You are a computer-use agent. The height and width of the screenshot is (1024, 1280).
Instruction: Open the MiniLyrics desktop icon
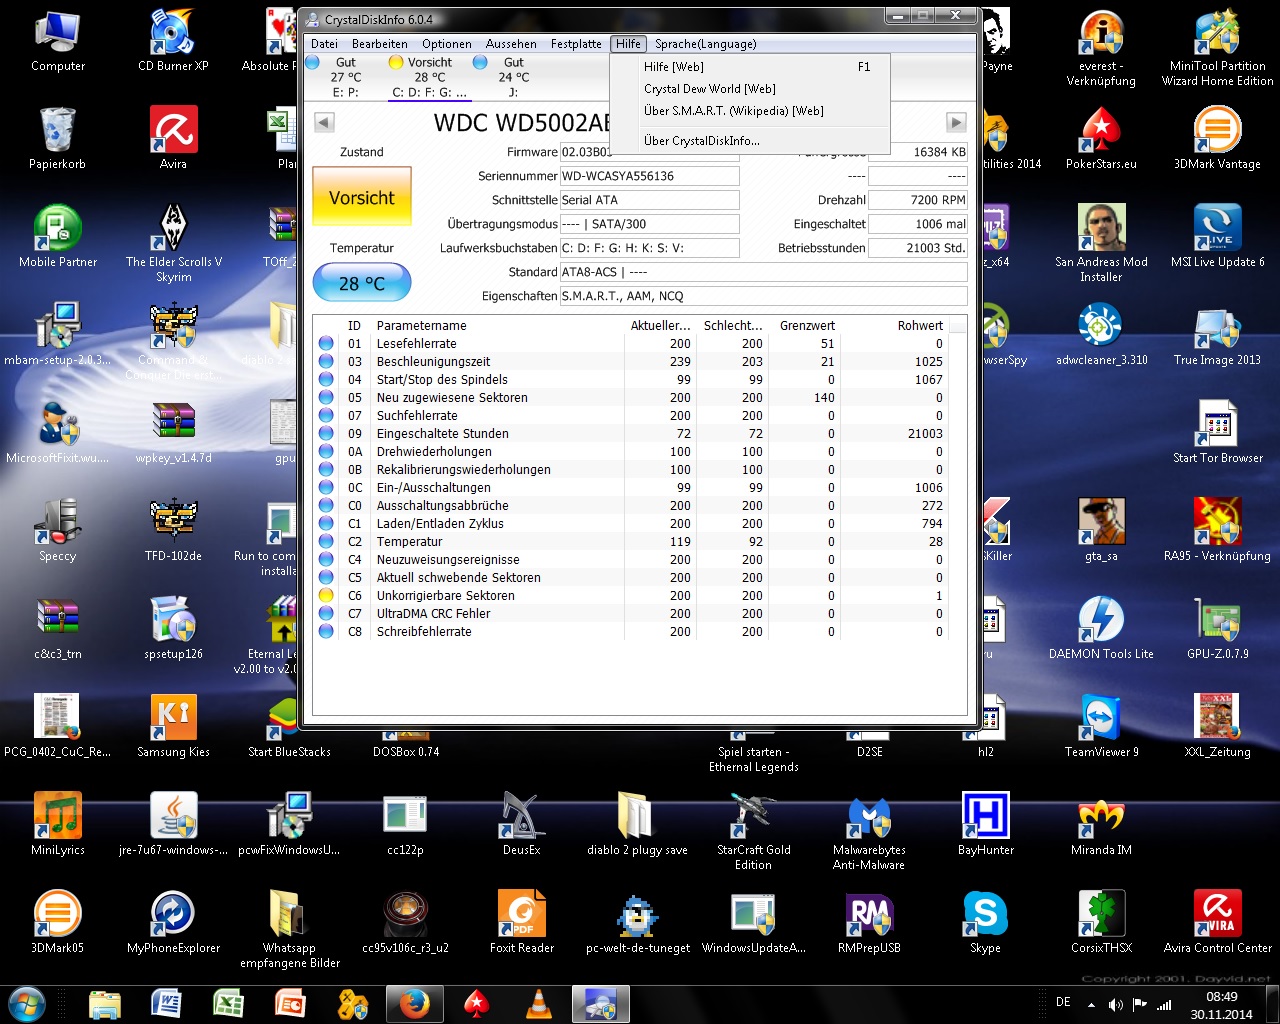(x=58, y=825)
